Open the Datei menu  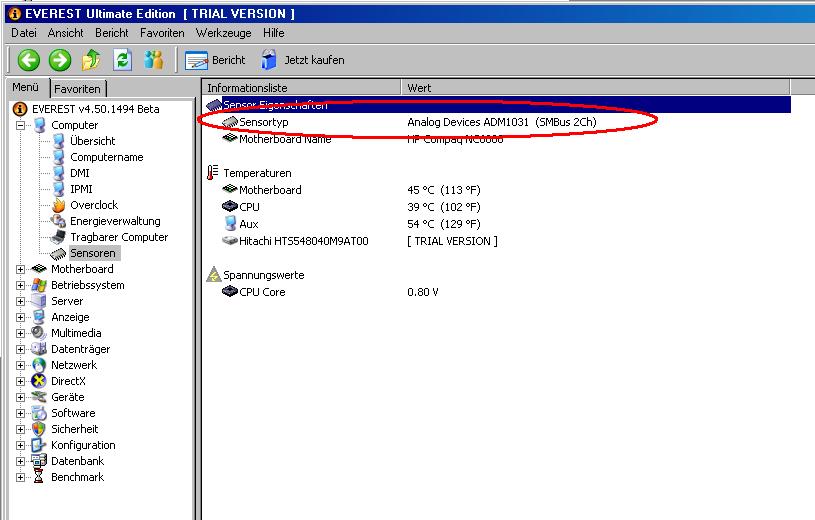(x=24, y=33)
